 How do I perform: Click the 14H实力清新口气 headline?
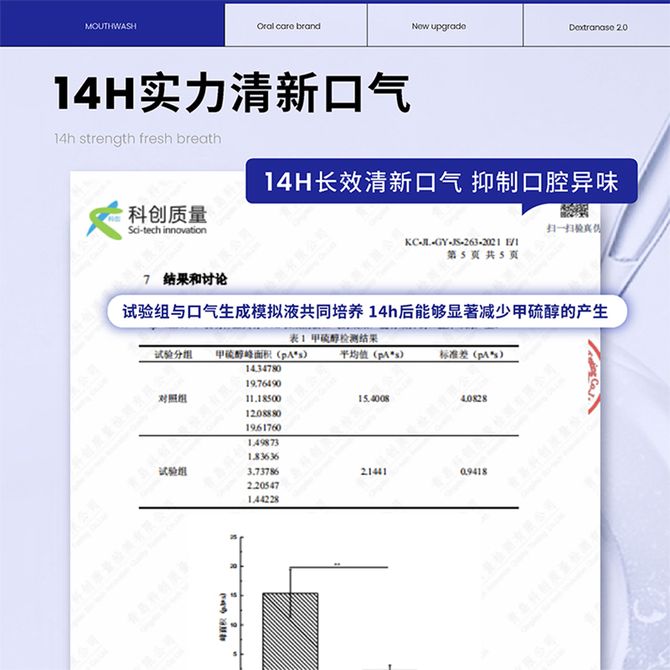232,93
